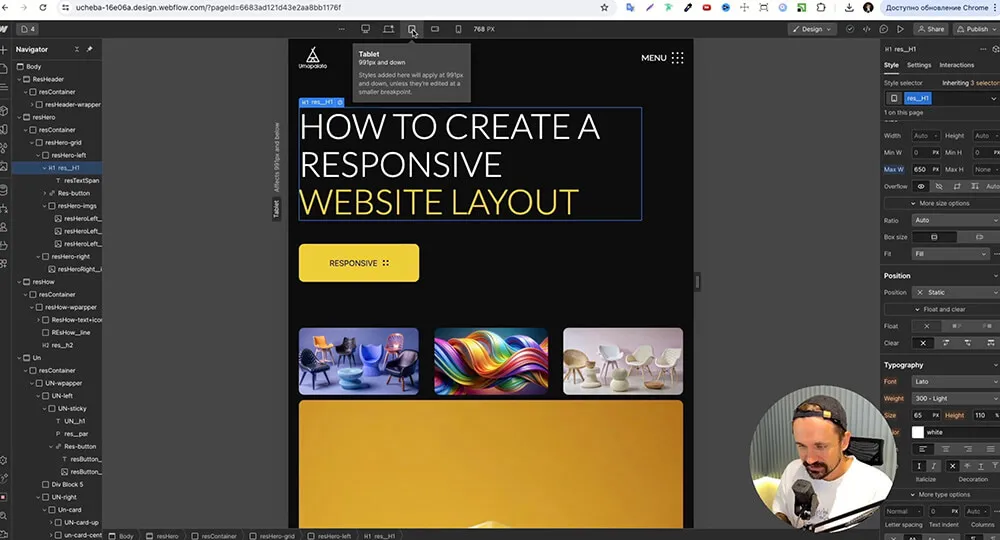The image size is (1000, 540).
Task: Click the yellow RESPONSIVE button on canvas
Action: pos(359,263)
